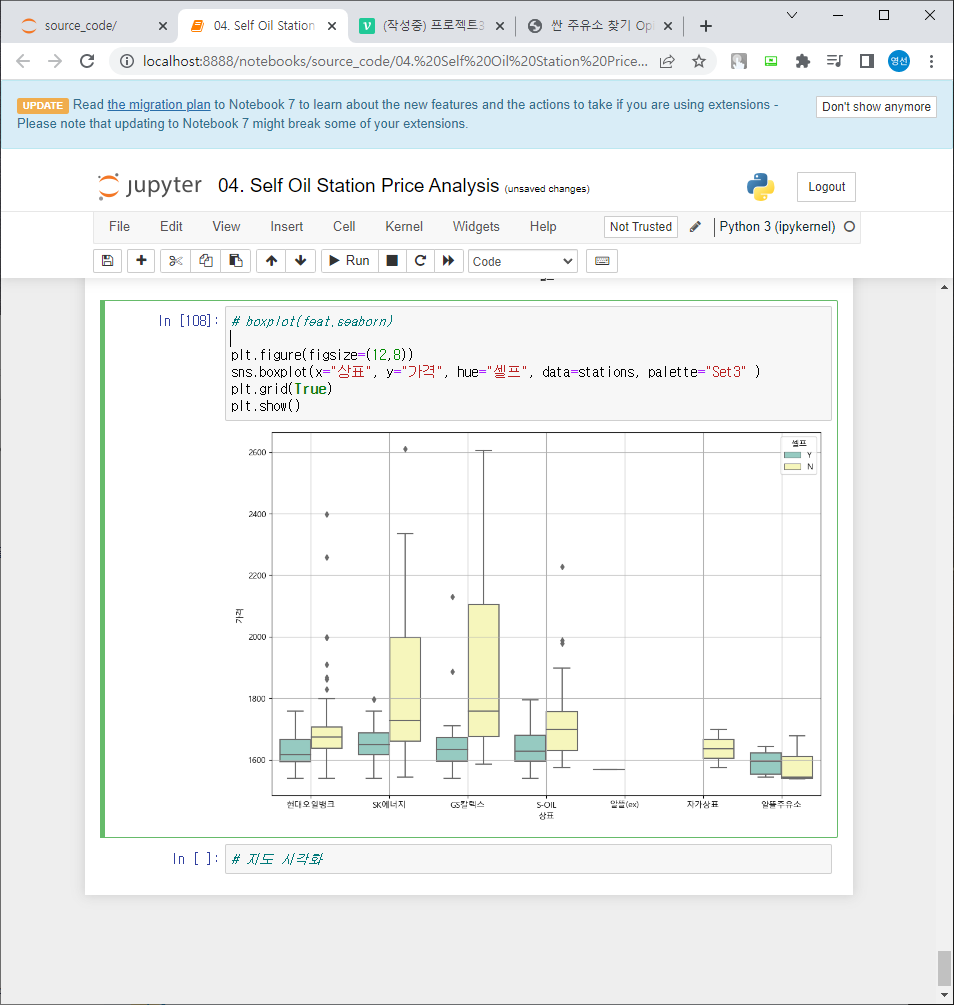Reload the current page

87,62
